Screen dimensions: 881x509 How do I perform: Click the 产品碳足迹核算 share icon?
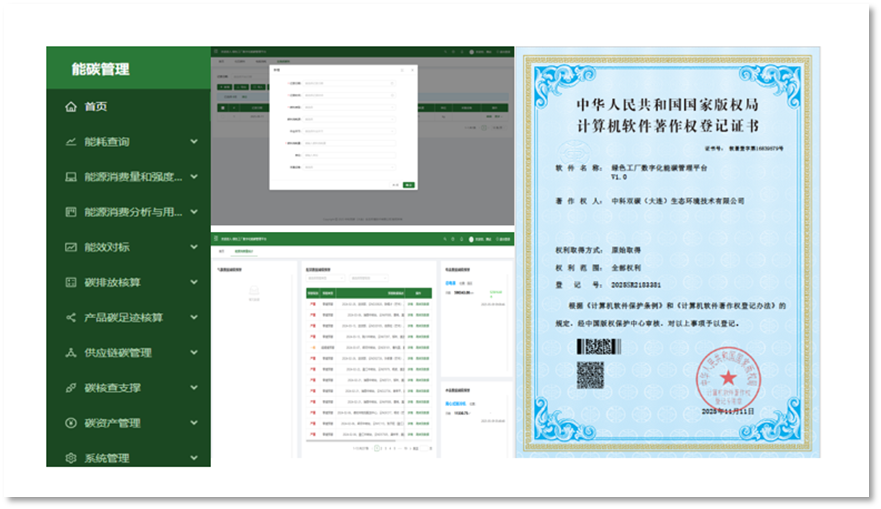tap(71, 318)
